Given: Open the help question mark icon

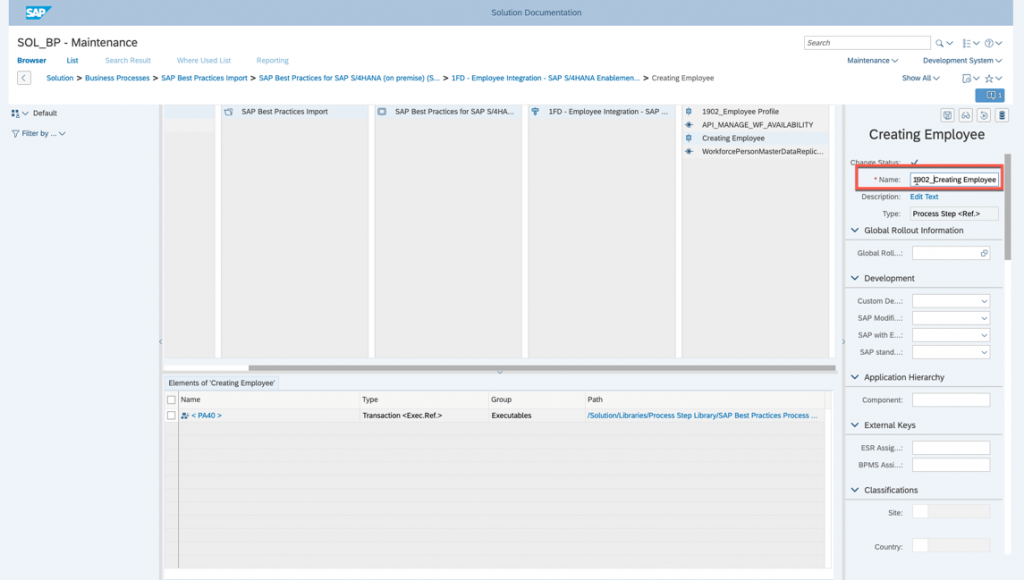Looking at the screenshot, I should 989,43.
